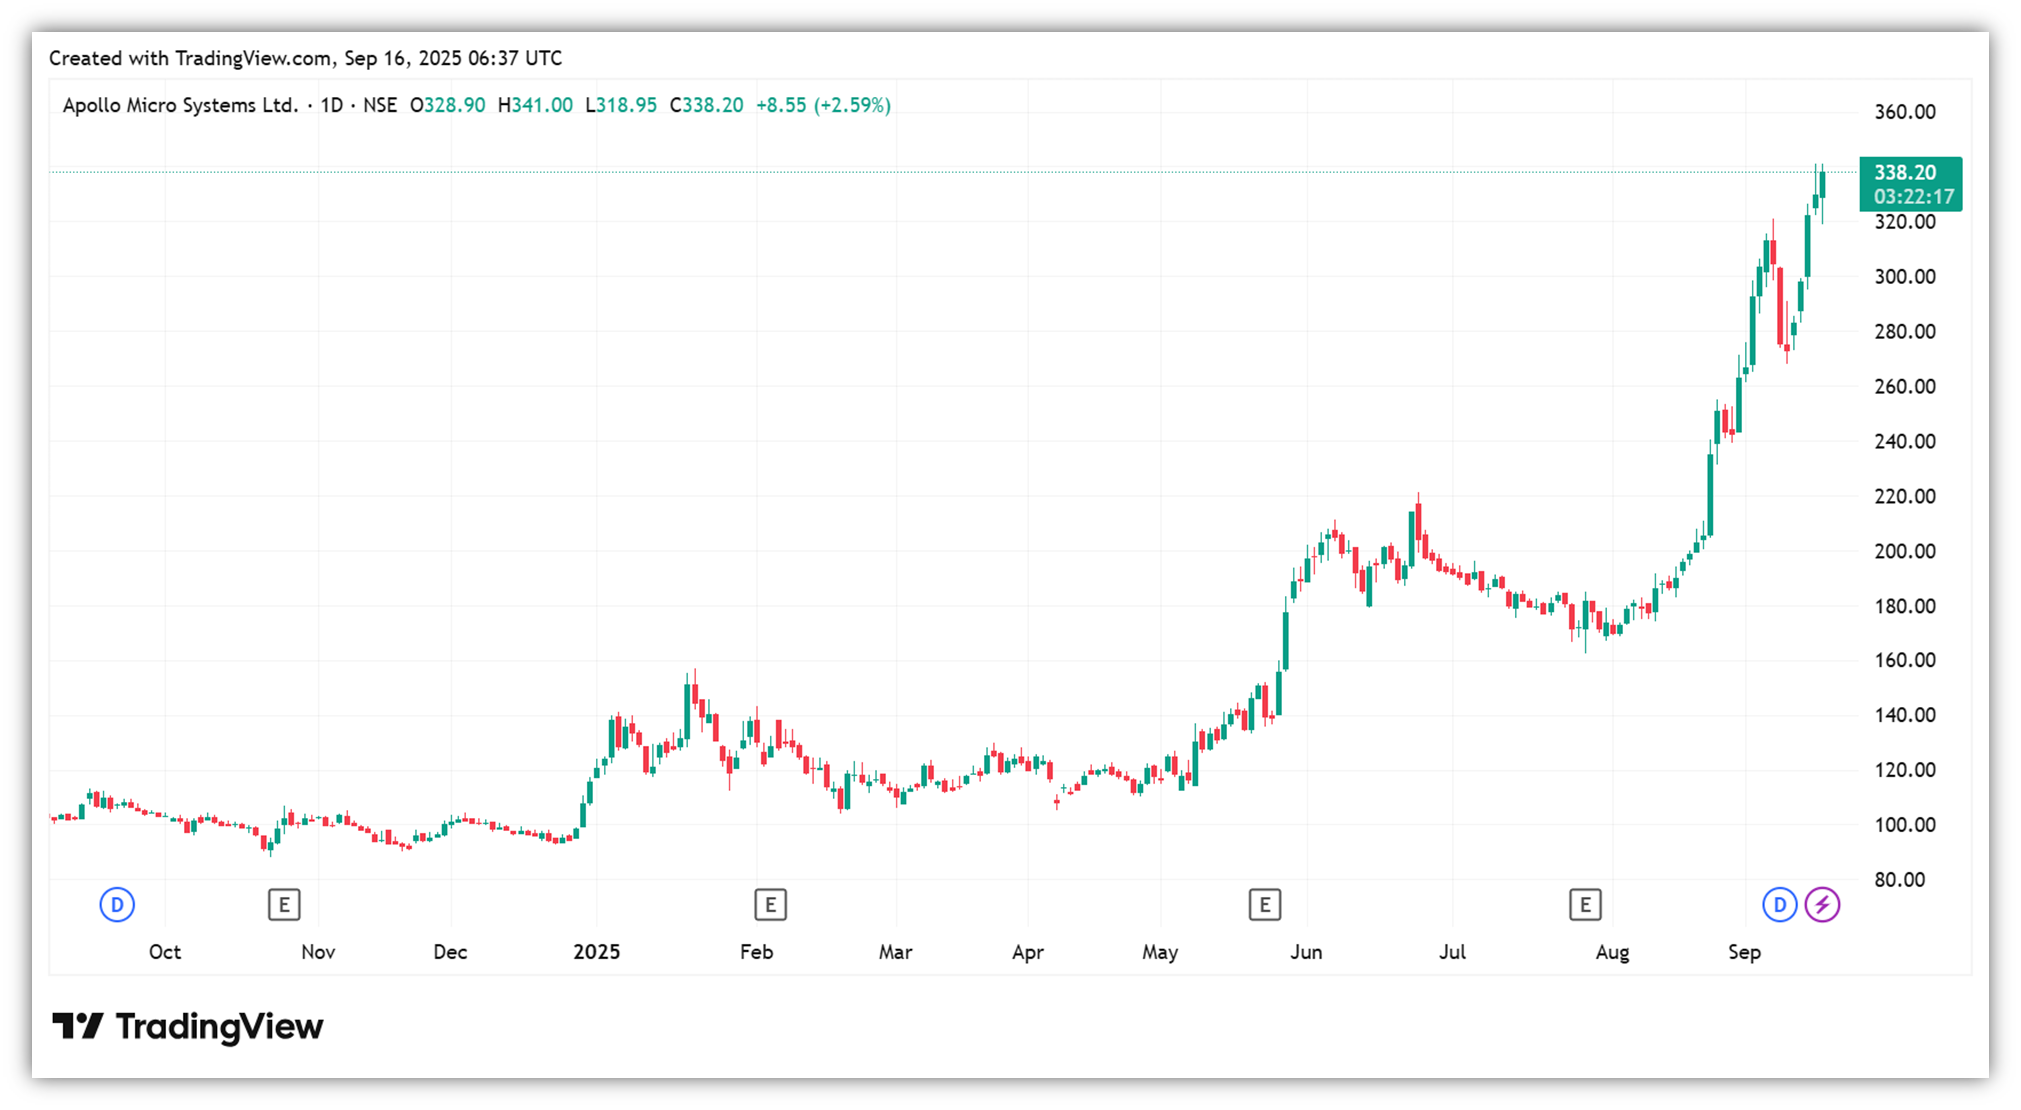Select the high value 341.00
This screenshot has height=1110, width=2021.
tap(542, 105)
